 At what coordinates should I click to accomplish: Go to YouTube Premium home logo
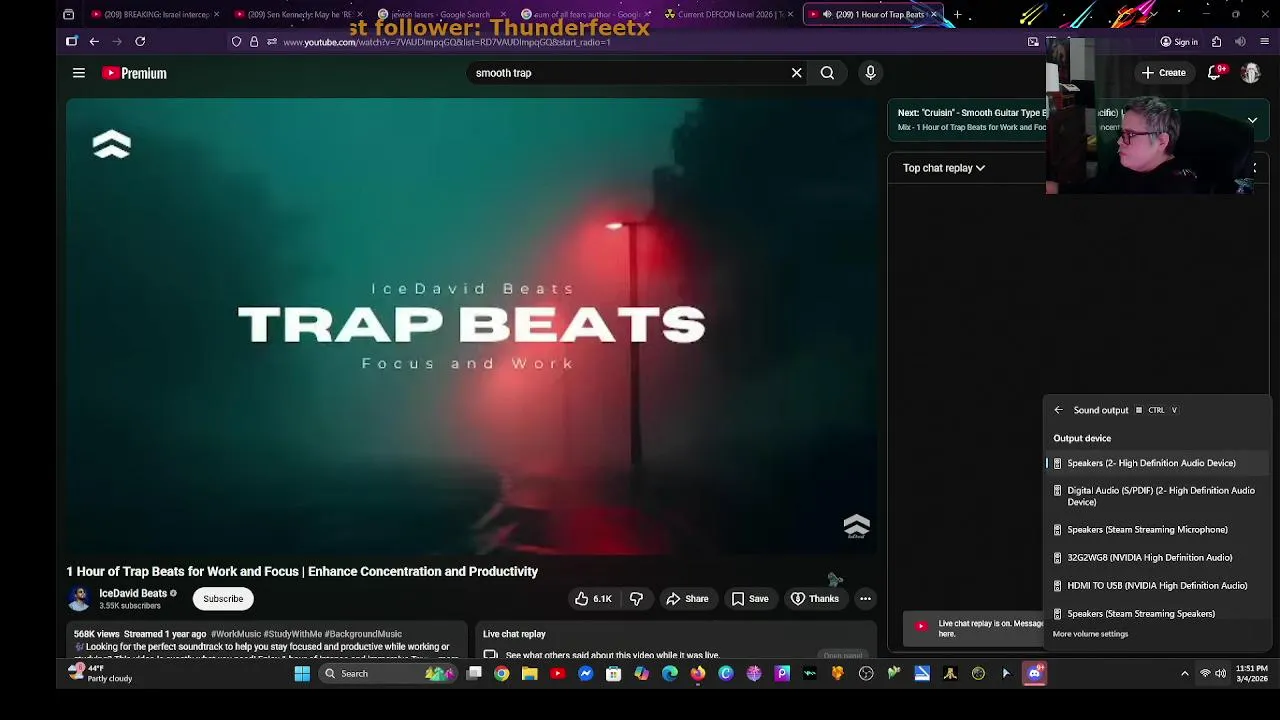coord(134,73)
